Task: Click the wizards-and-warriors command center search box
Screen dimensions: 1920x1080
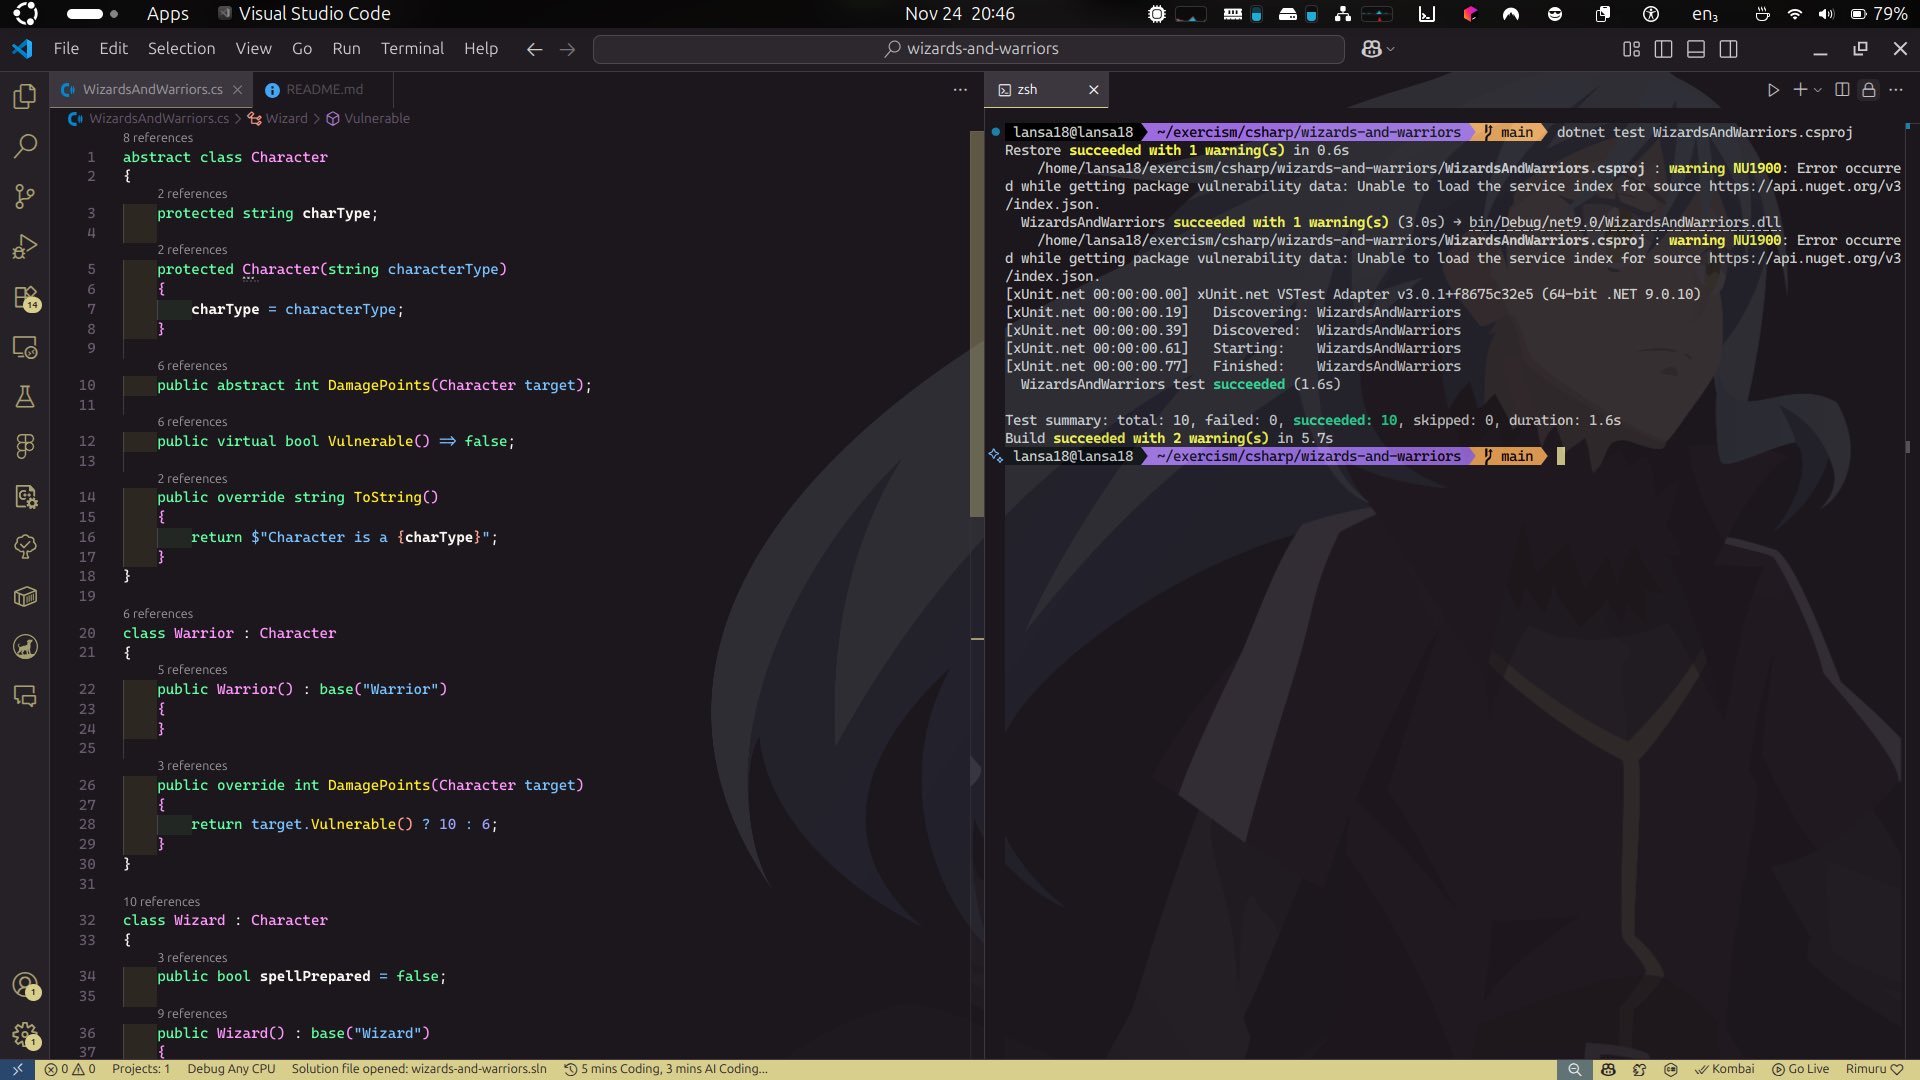Action: (x=968, y=49)
